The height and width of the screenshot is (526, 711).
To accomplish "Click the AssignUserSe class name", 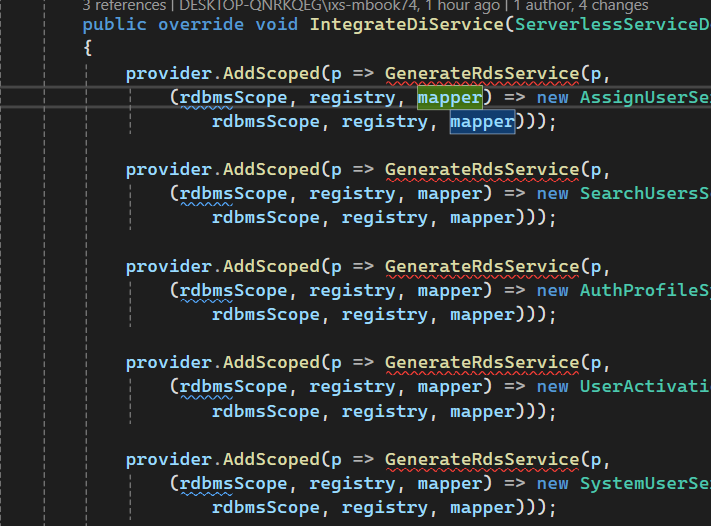I will tap(645, 97).
